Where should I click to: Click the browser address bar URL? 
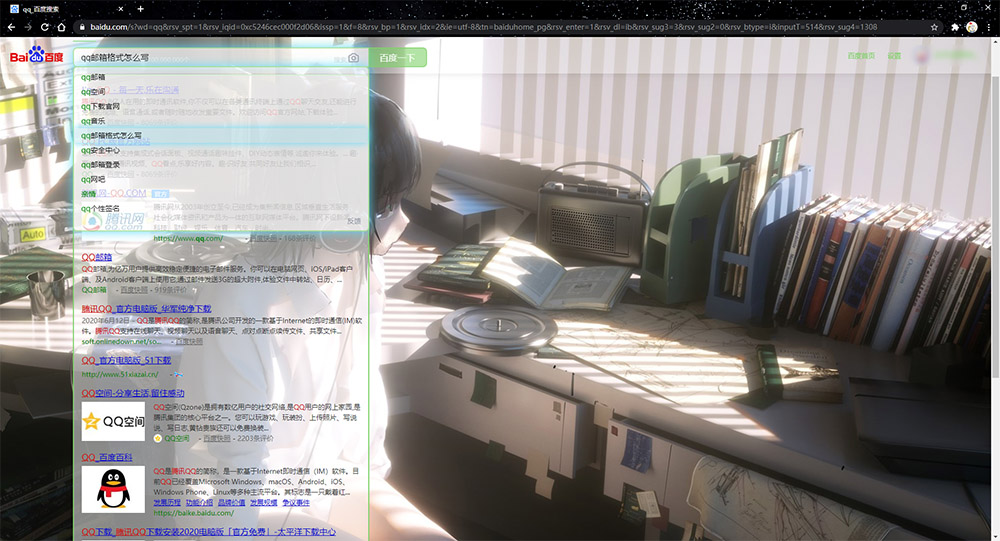click(x=483, y=27)
